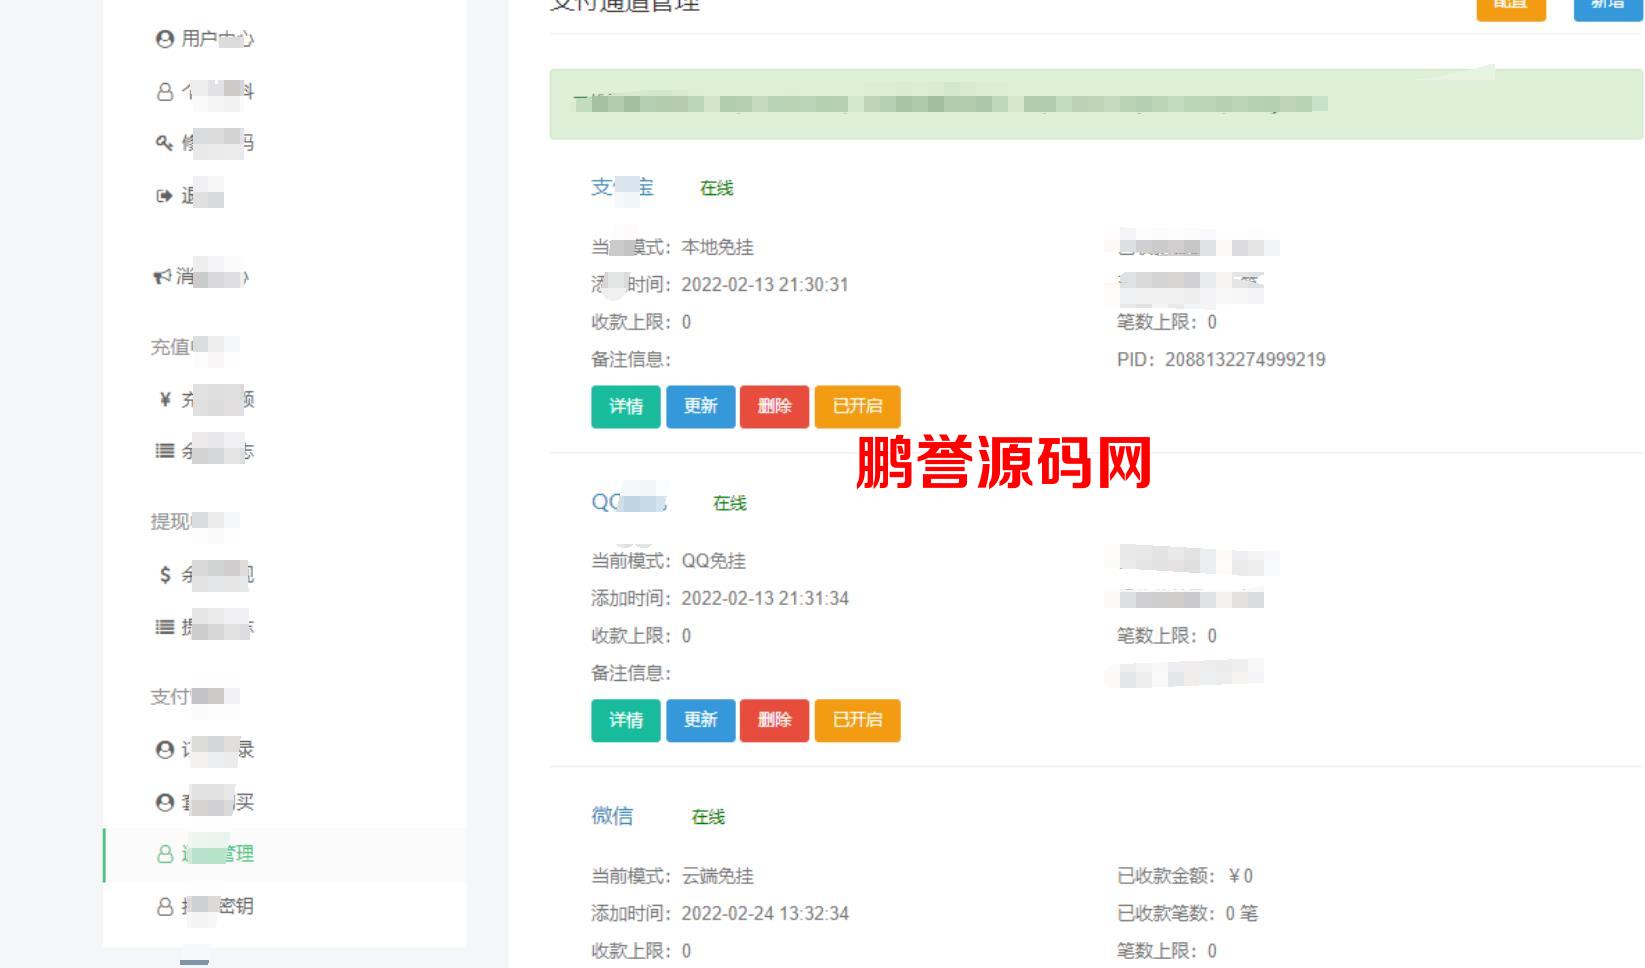Click the 当前模式: 云端免挂 text
Image resolution: width=1645 pixels, height=968 pixels.
coord(673,876)
